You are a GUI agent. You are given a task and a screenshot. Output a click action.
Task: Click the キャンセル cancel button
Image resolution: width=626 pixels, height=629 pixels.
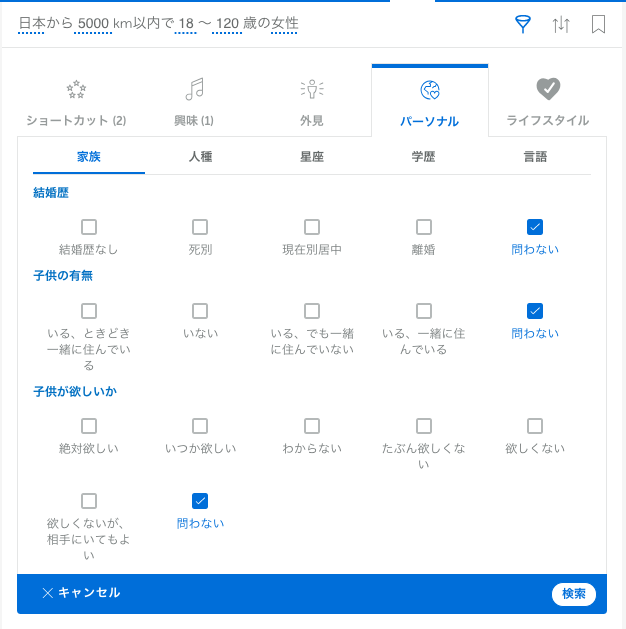[x=81, y=593]
